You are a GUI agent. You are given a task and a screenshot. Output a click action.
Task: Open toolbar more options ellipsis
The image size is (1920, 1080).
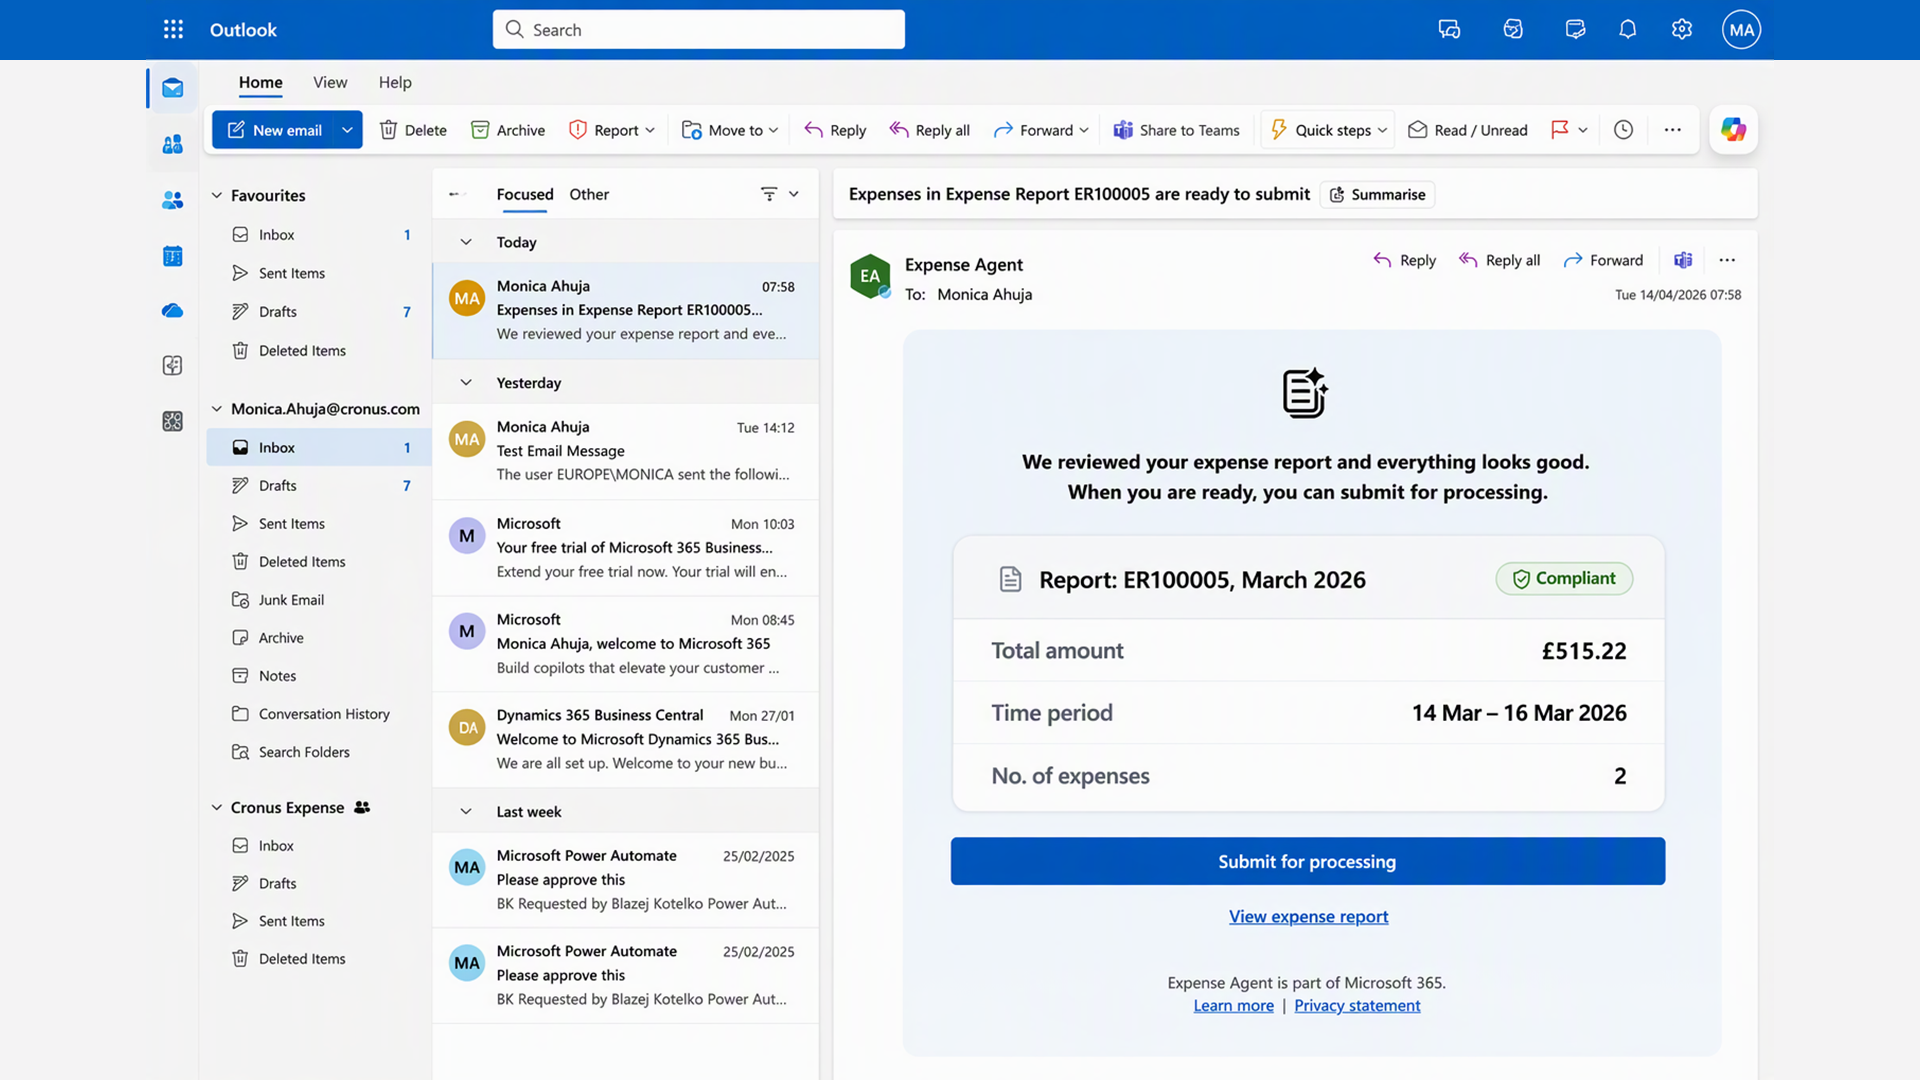click(1672, 130)
